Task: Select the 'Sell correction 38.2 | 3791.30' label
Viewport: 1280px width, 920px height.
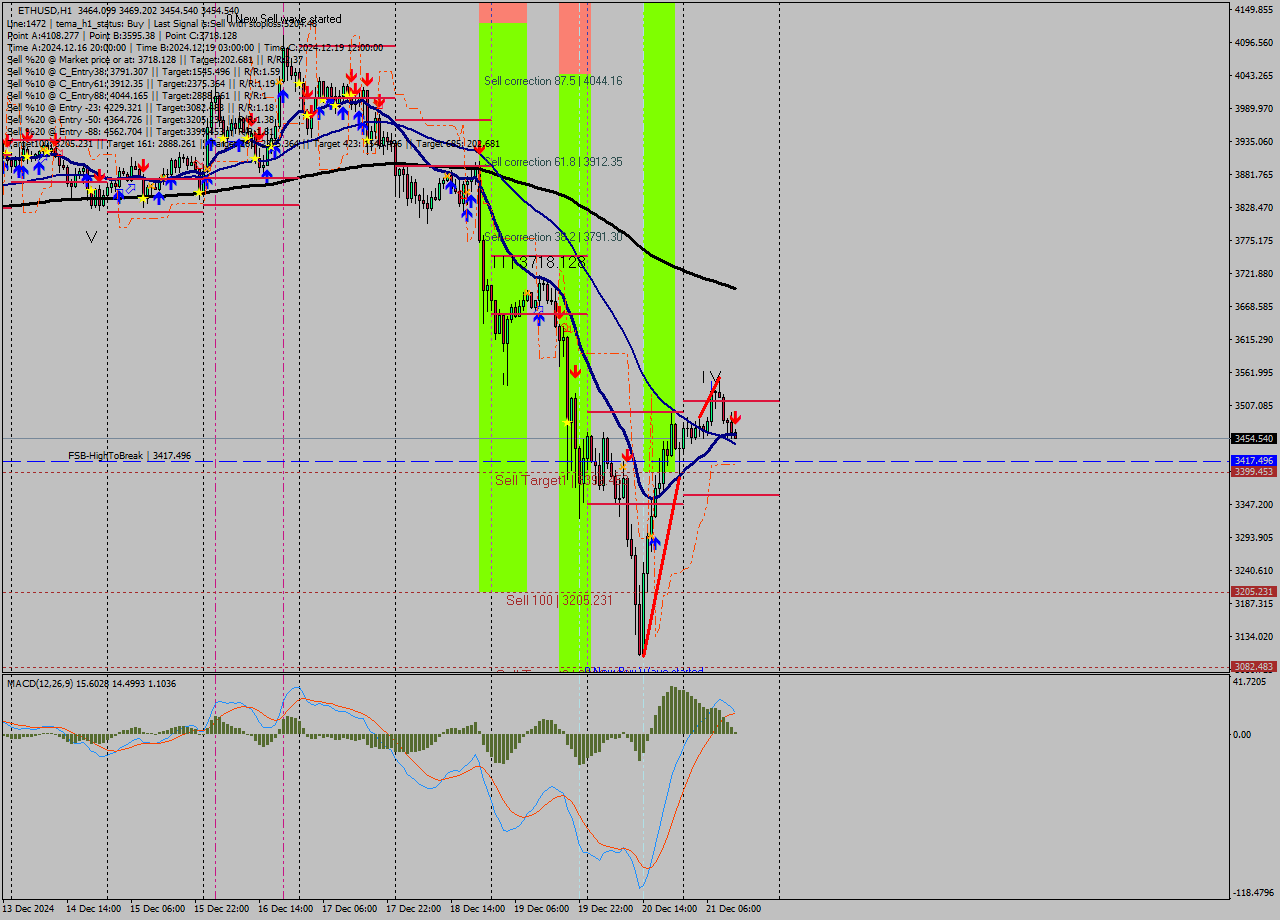Action: pyautogui.click(x=553, y=237)
